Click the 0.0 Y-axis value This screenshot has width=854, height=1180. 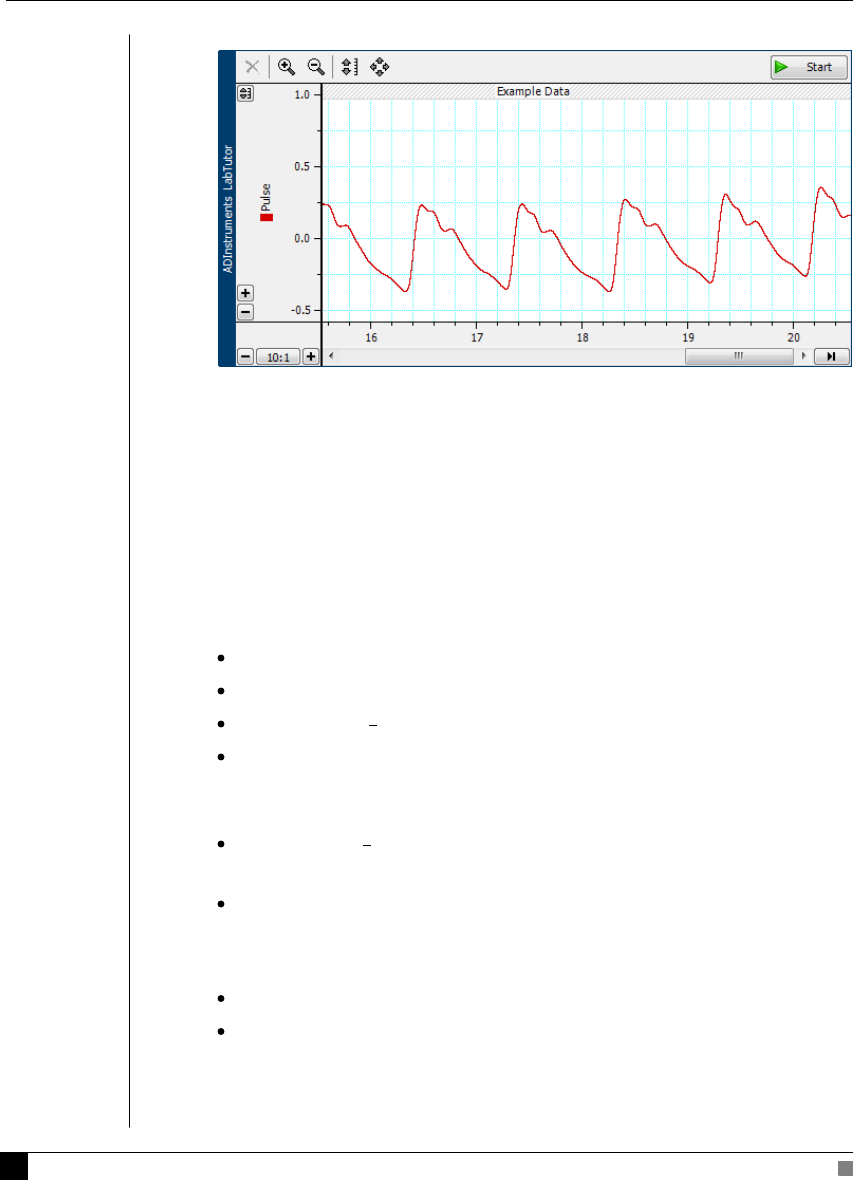coord(302,239)
